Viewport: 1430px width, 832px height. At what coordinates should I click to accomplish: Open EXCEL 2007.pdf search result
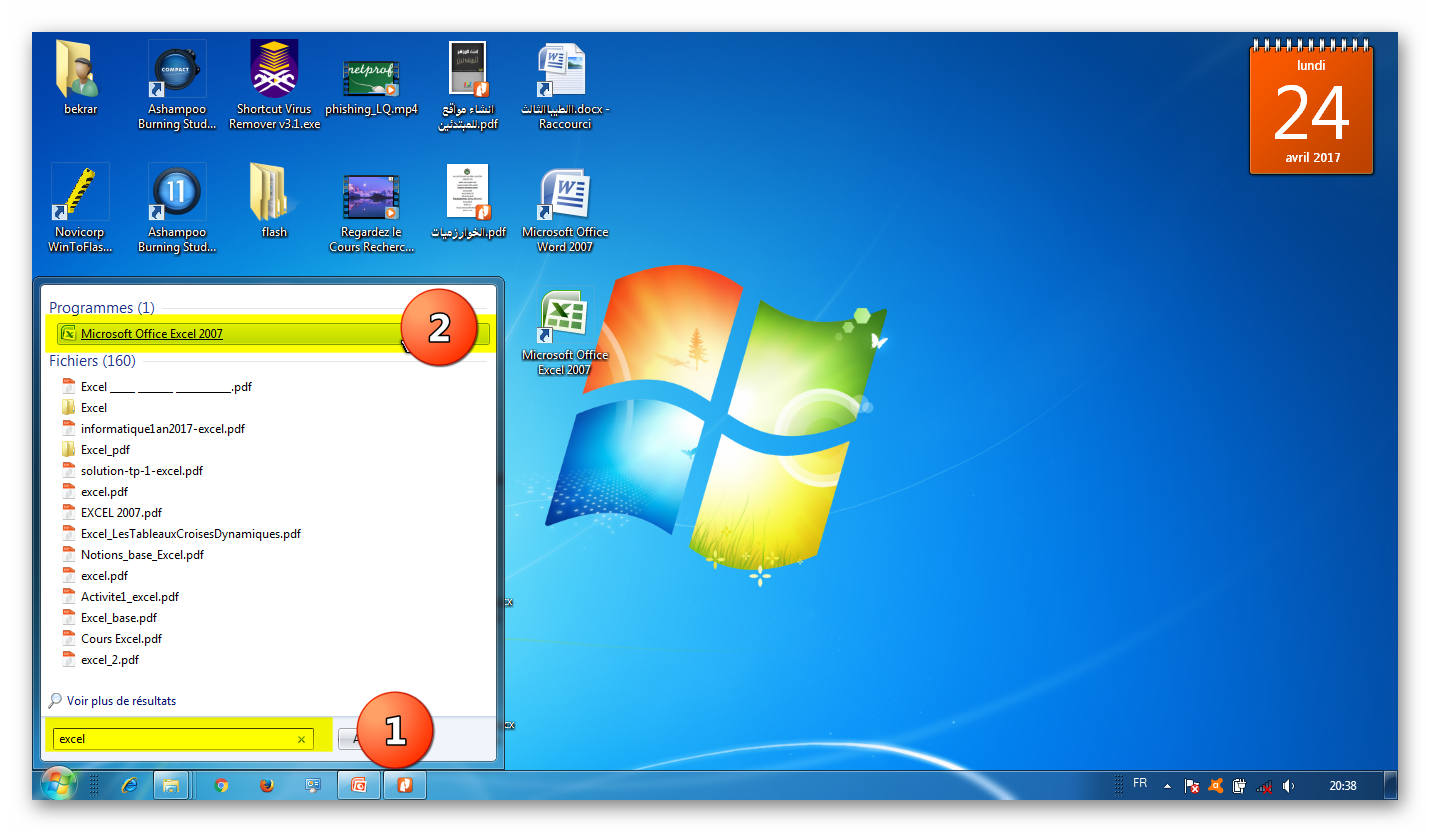tap(111, 513)
